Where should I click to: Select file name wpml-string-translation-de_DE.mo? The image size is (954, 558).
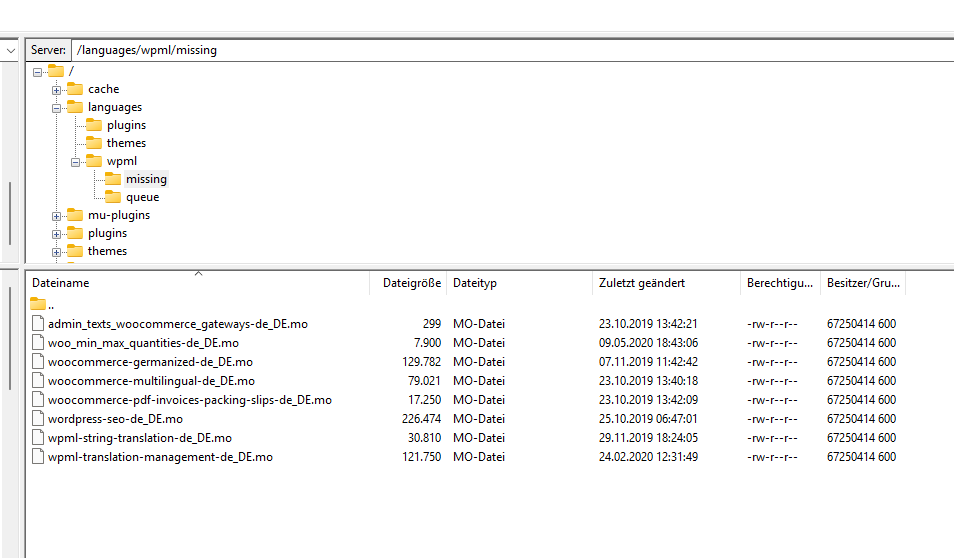point(139,438)
